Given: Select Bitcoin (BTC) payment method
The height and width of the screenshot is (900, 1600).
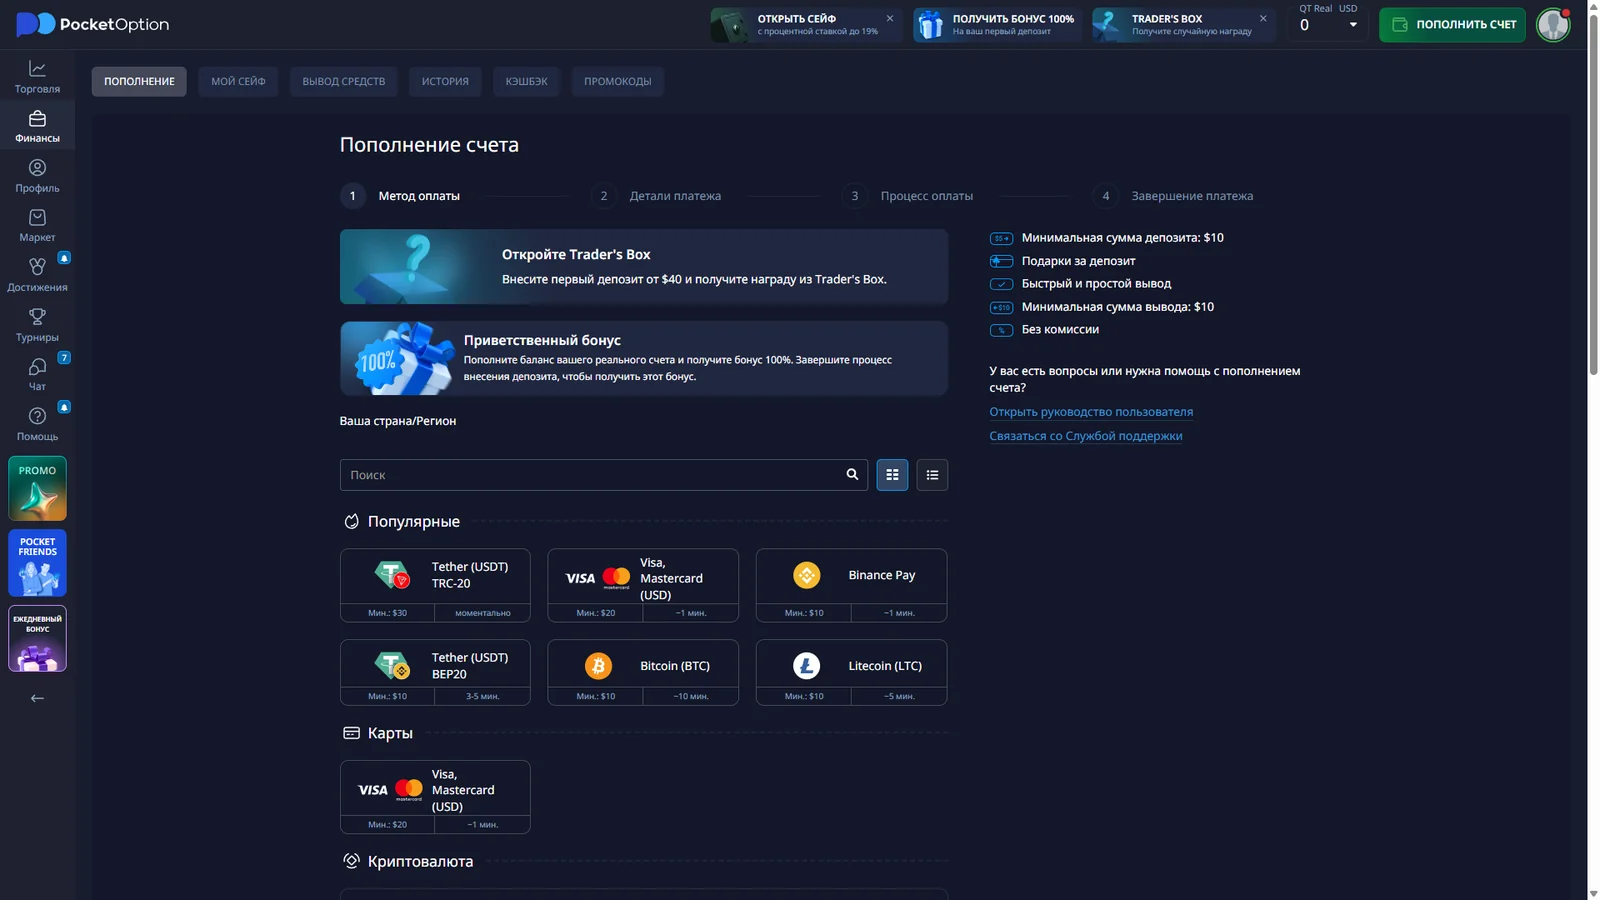Looking at the screenshot, I should click(643, 672).
